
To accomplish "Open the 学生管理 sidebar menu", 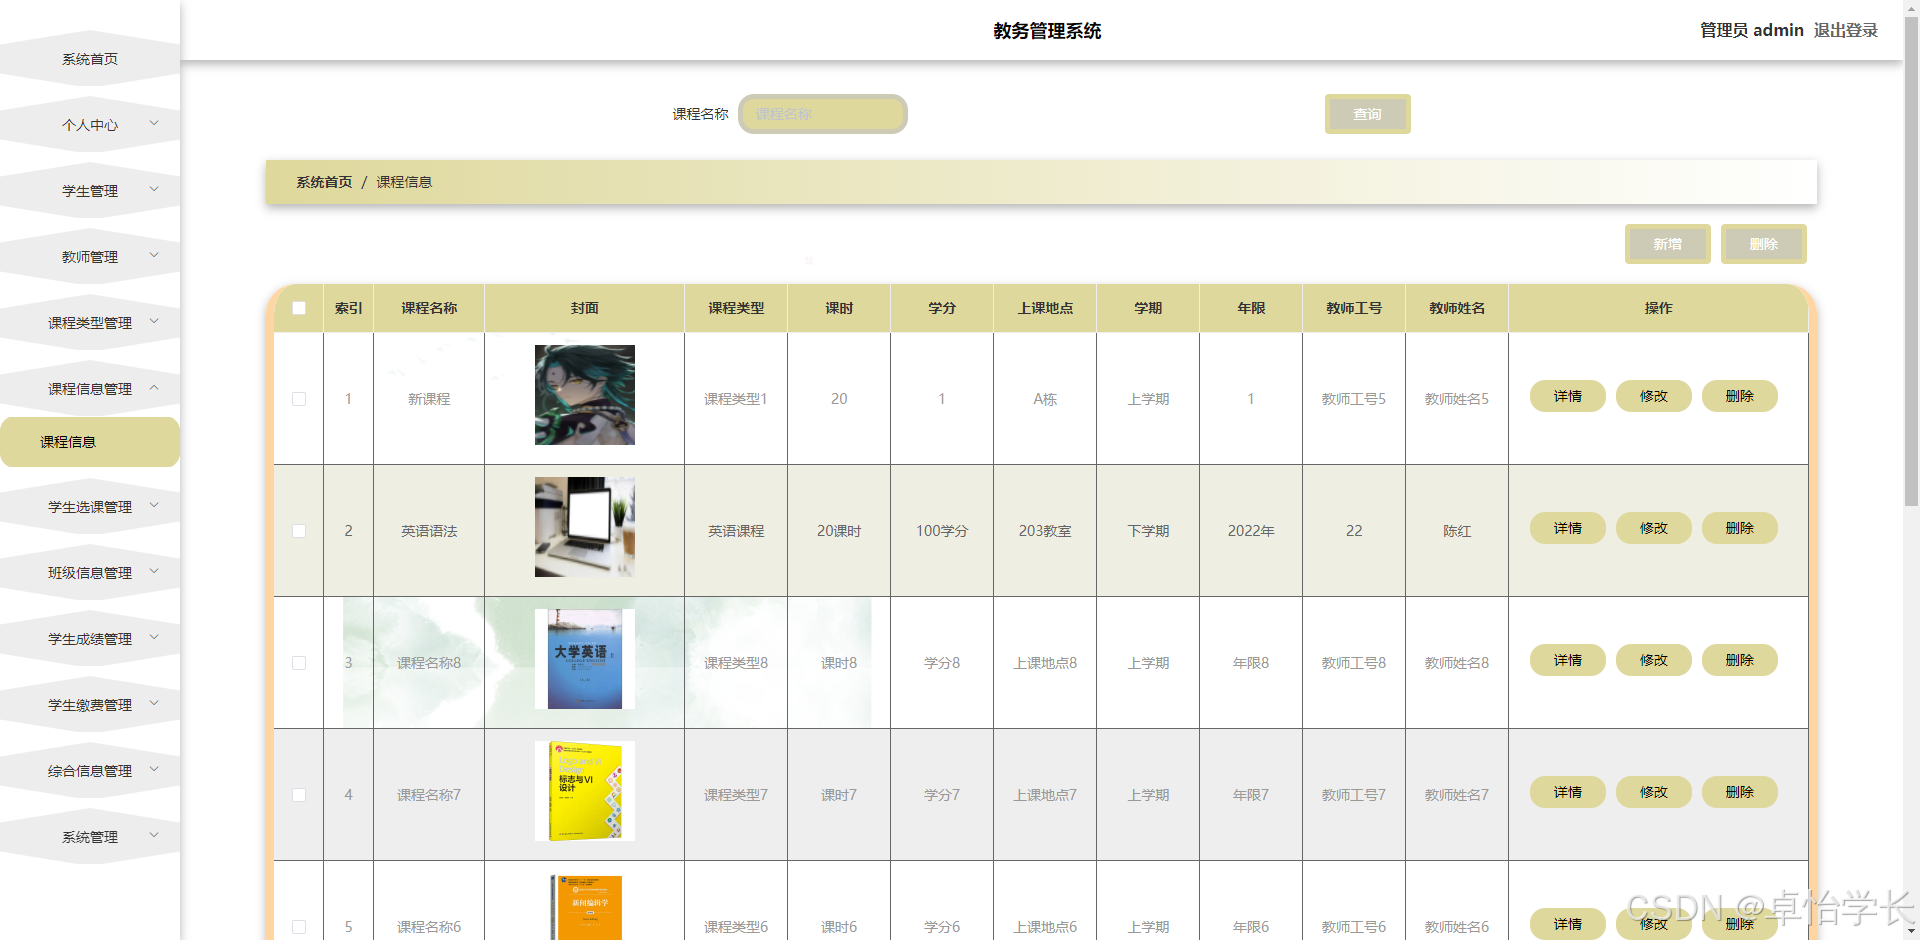I will point(90,191).
